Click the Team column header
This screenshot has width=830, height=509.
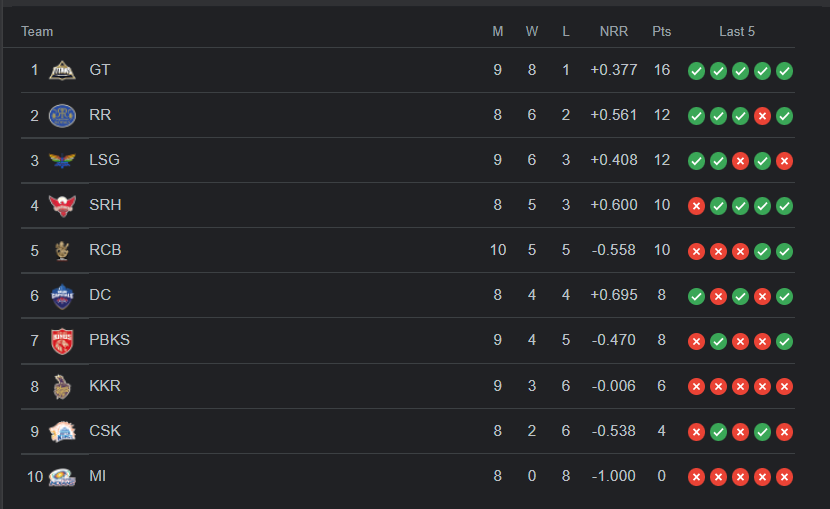point(37,31)
